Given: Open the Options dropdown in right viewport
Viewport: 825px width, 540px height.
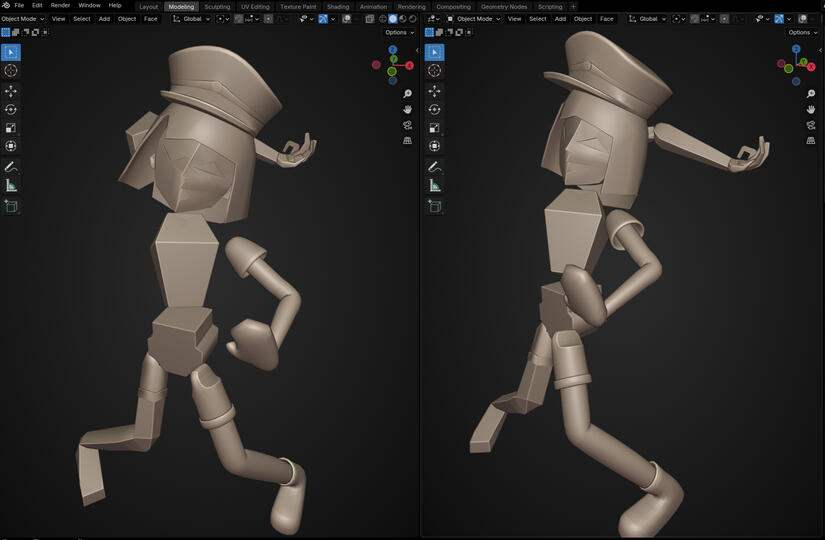Looking at the screenshot, I should point(802,32).
